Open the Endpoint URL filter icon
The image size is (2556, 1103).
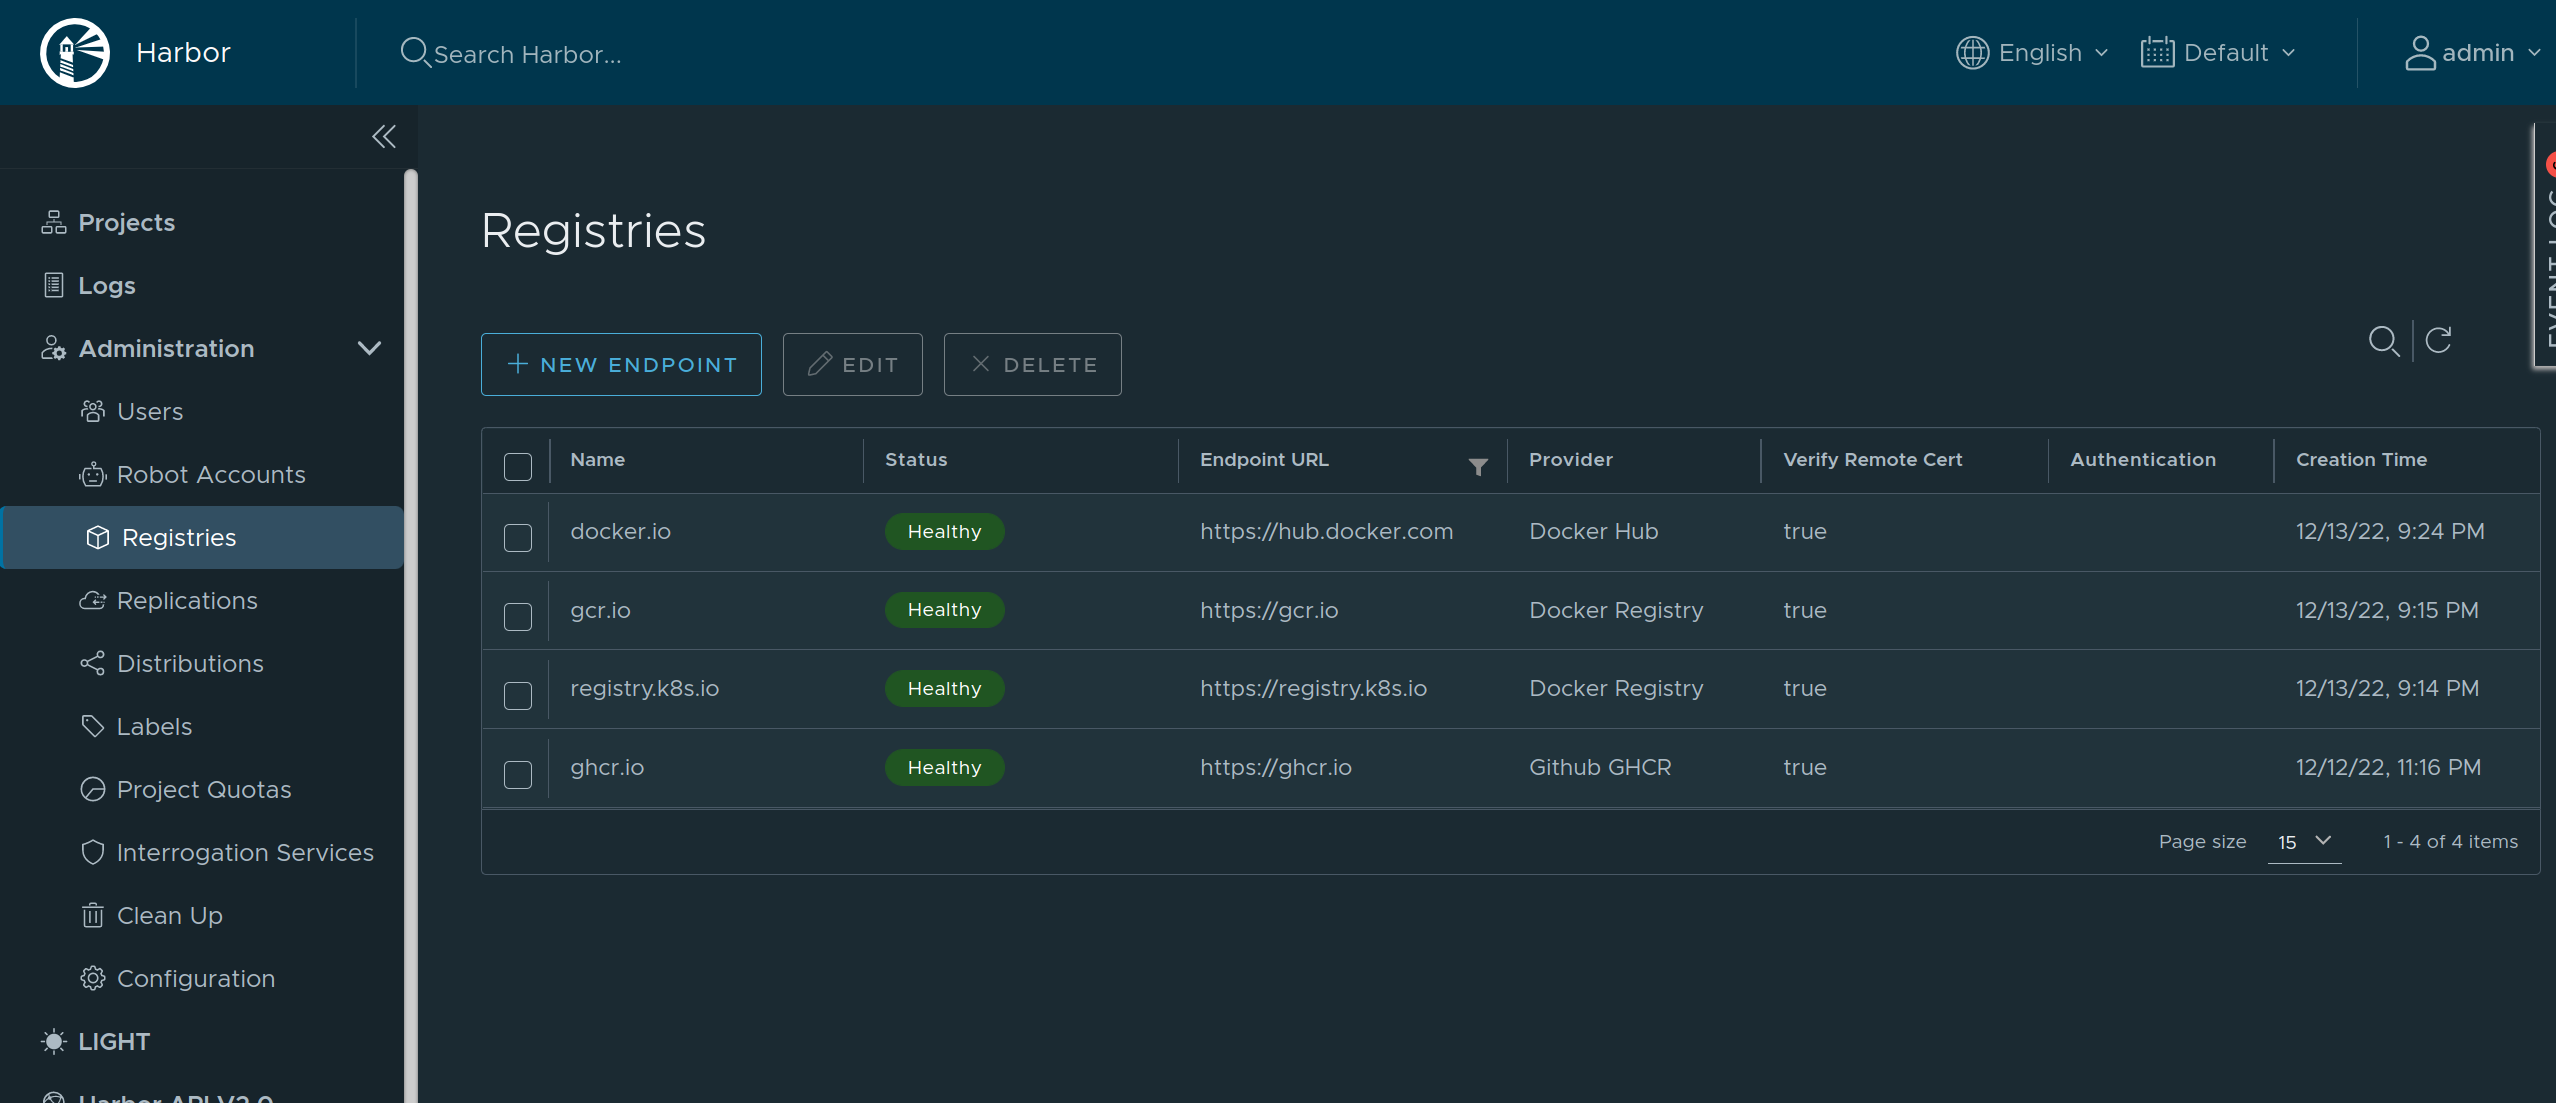coord(1477,464)
